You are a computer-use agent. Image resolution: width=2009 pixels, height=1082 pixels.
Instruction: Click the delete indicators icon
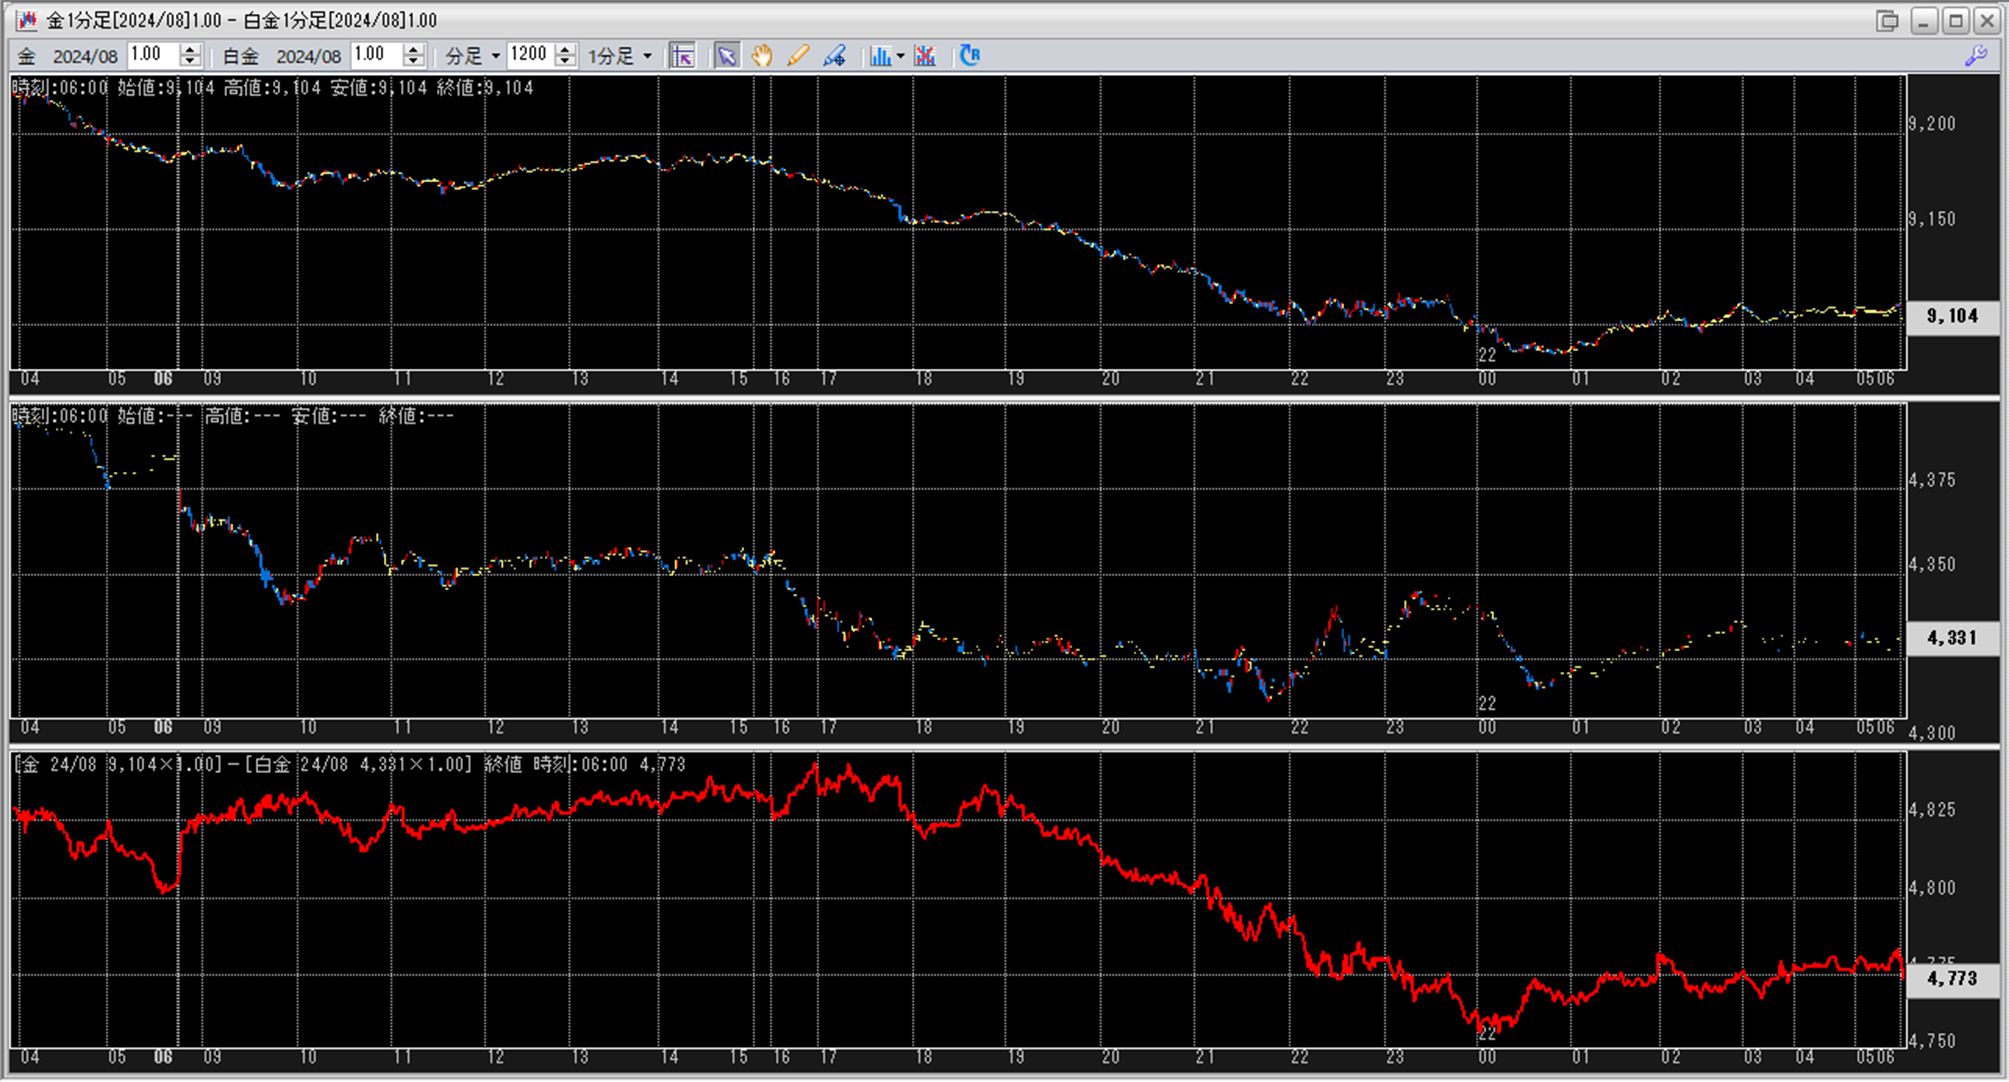[x=925, y=56]
